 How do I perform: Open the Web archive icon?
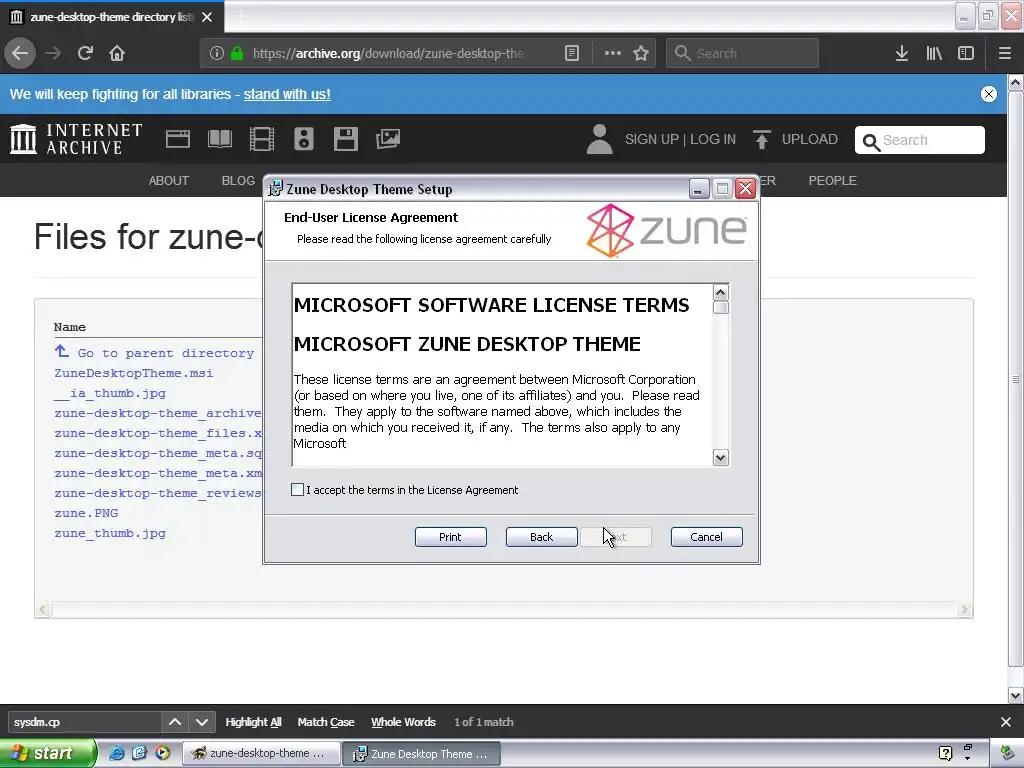(178, 139)
